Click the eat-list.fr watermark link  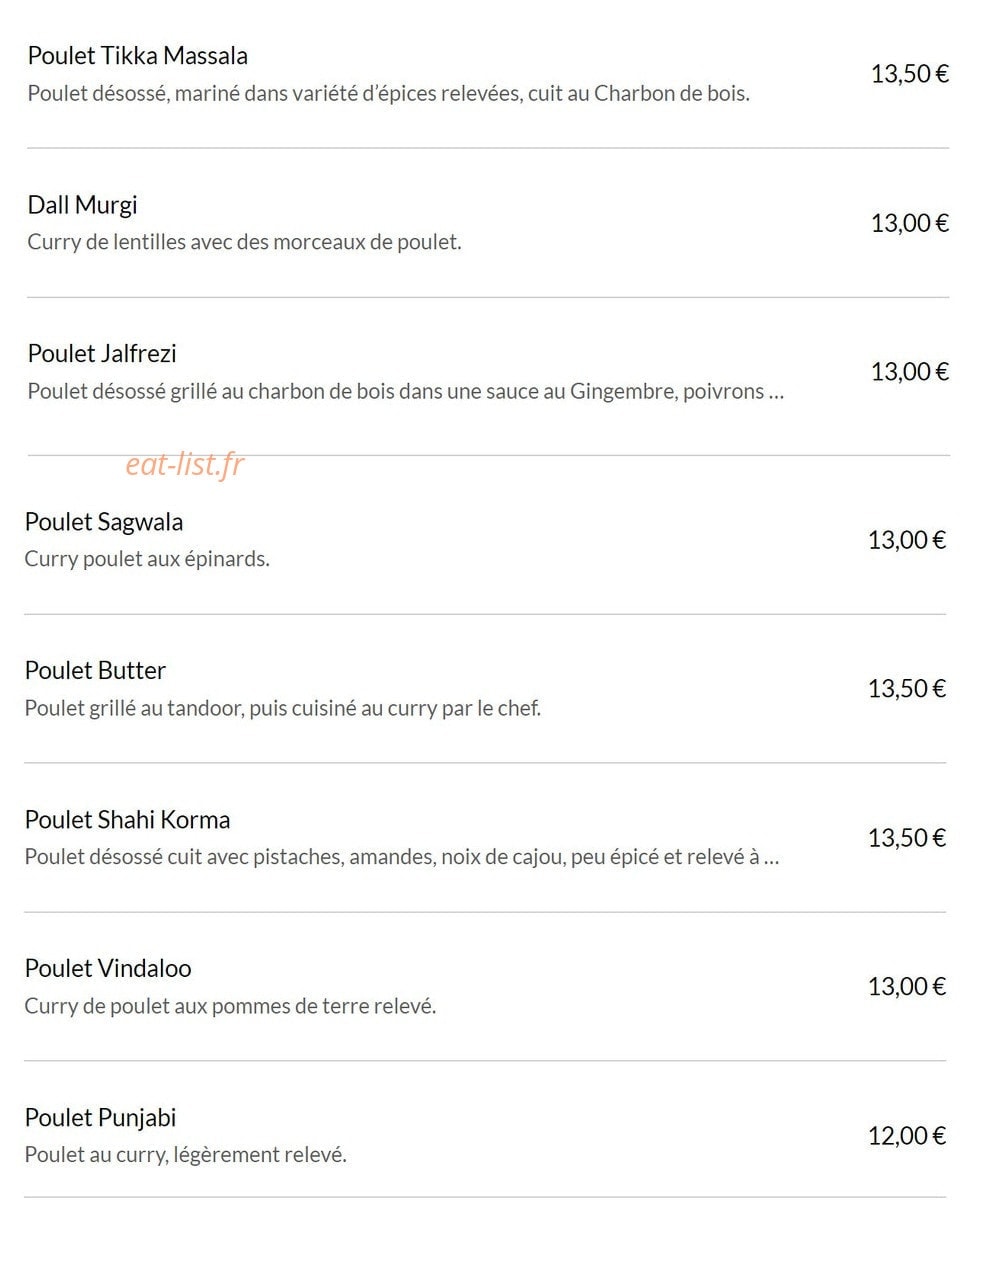click(185, 464)
